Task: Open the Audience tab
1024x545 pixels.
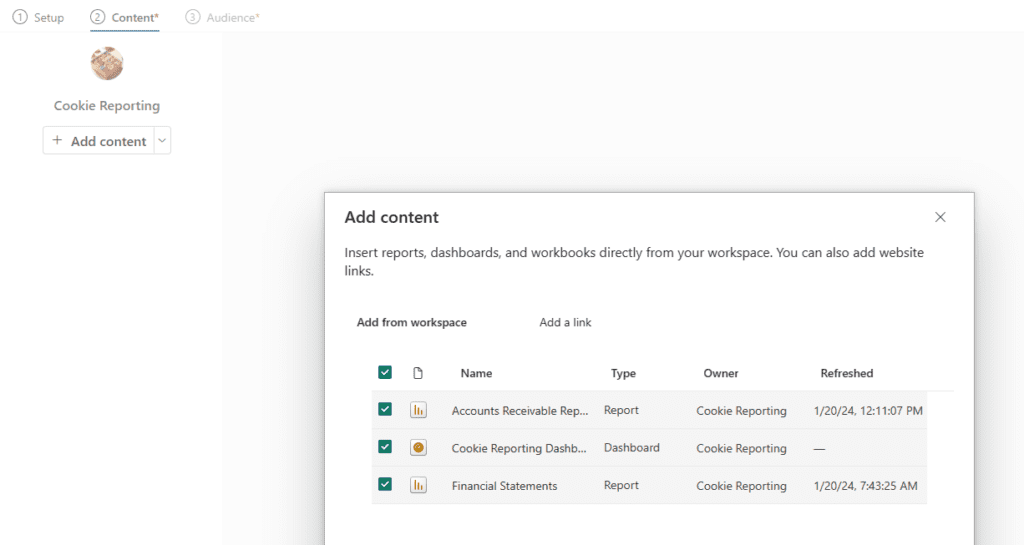Action: click(232, 18)
